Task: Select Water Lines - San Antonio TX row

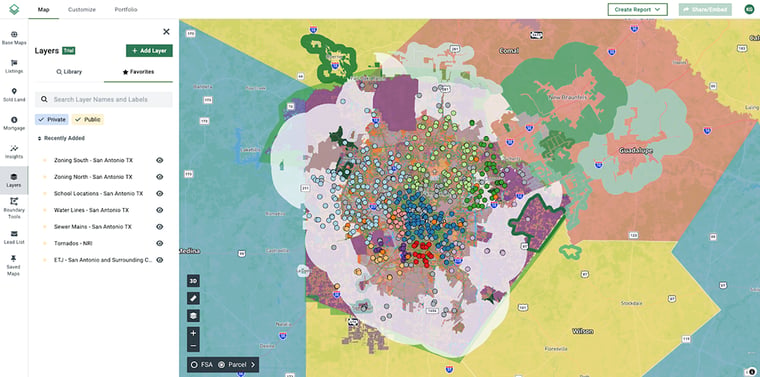Action: (x=92, y=210)
